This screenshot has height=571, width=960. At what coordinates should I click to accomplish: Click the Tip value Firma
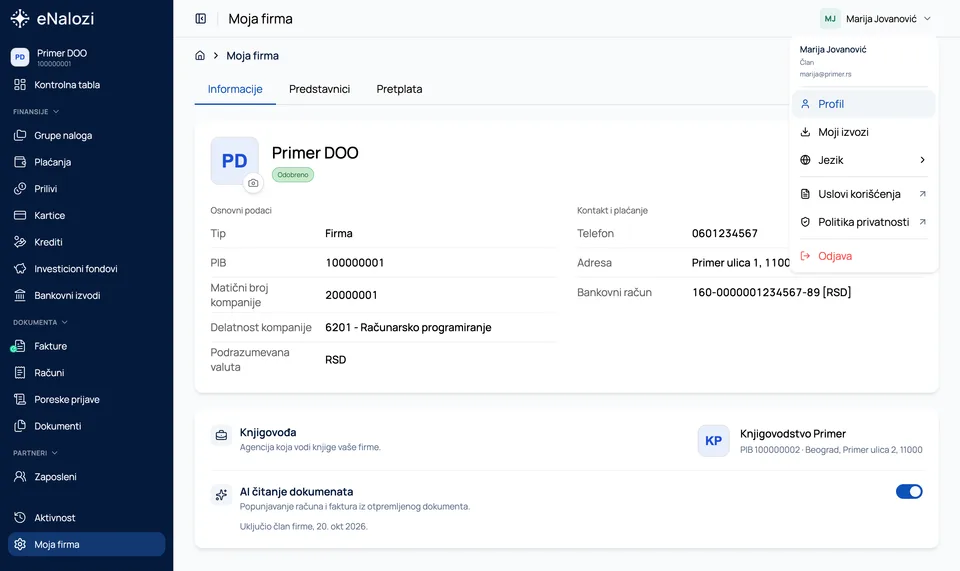tap(339, 233)
